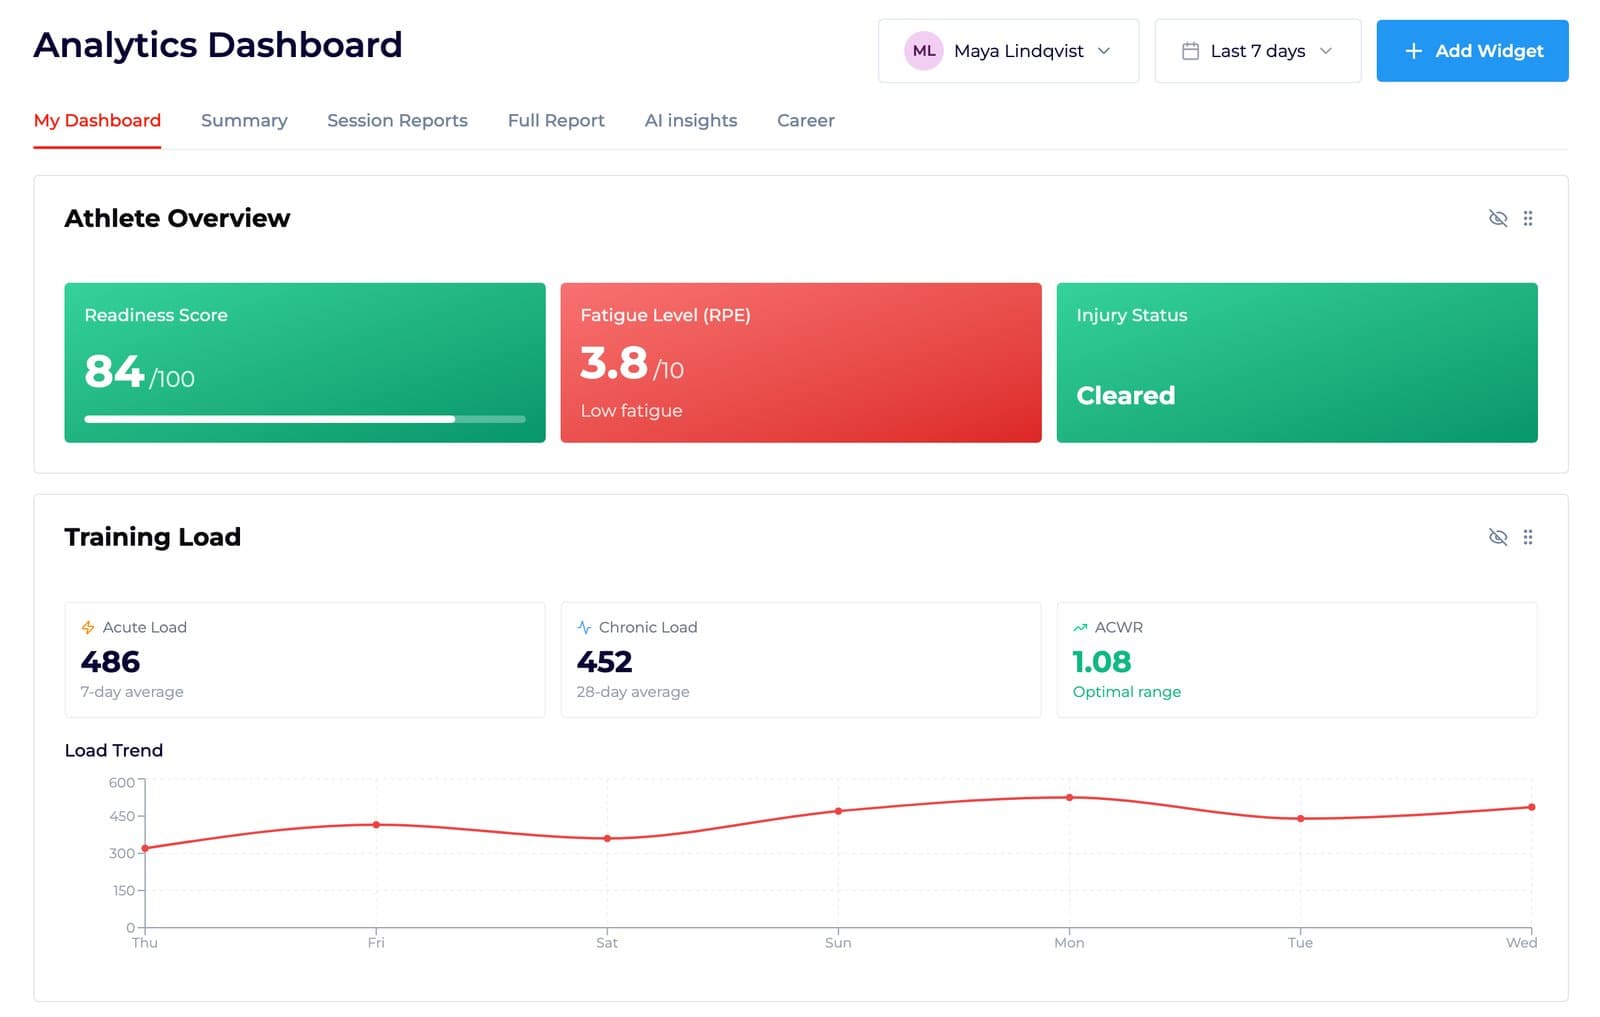Switch to the Summary tab
1600x1017 pixels.
click(244, 121)
